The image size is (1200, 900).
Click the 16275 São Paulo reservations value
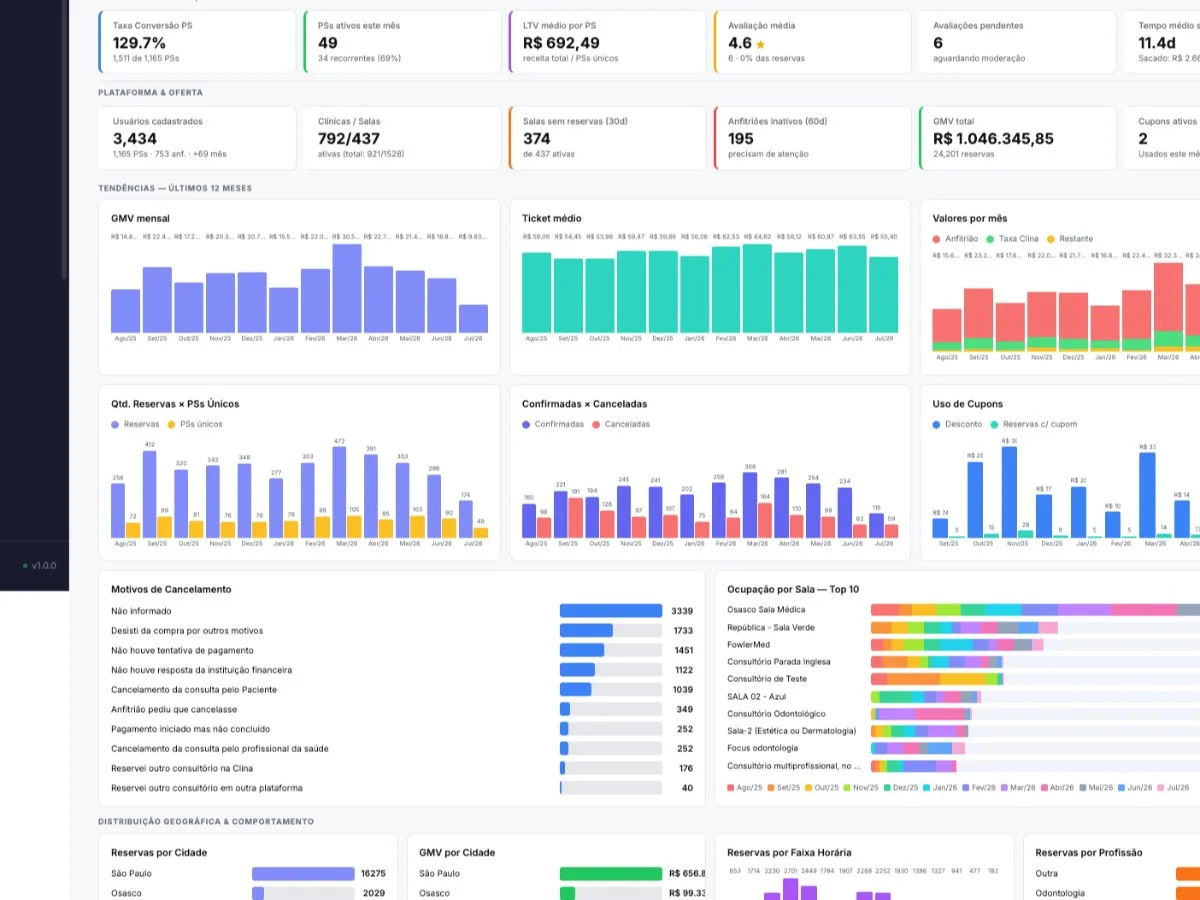click(373, 874)
